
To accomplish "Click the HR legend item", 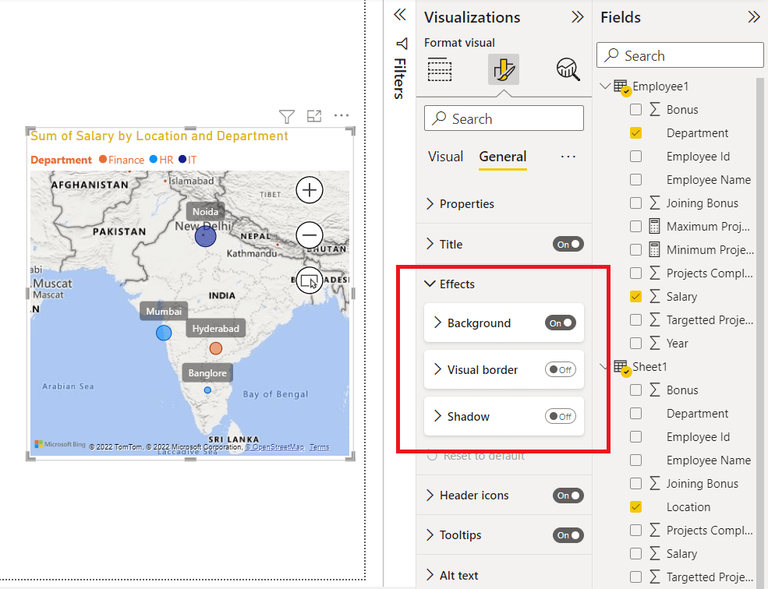I will coord(161,160).
